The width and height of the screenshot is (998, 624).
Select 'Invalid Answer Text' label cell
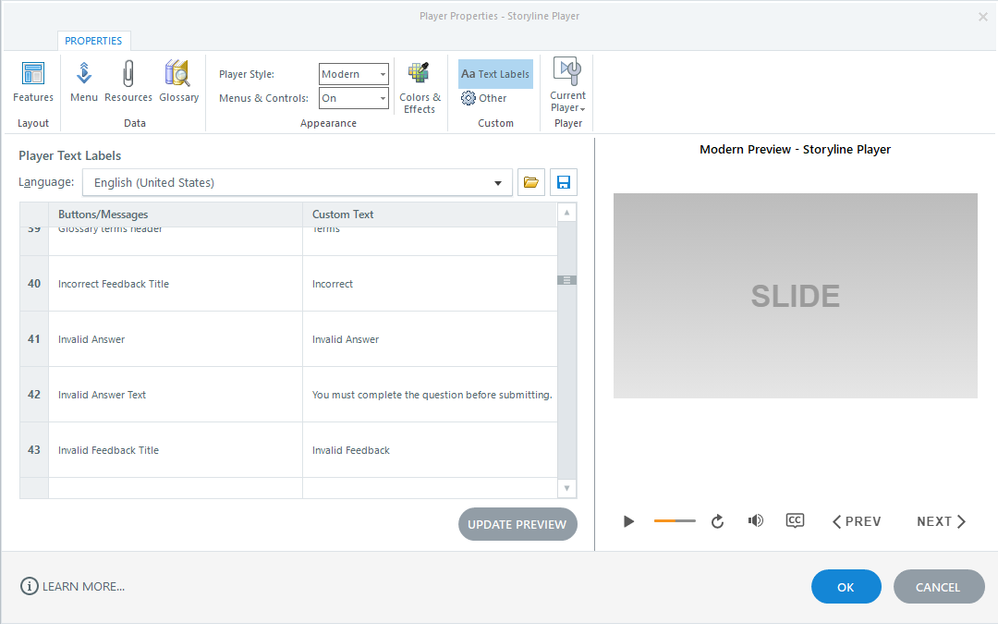click(176, 394)
